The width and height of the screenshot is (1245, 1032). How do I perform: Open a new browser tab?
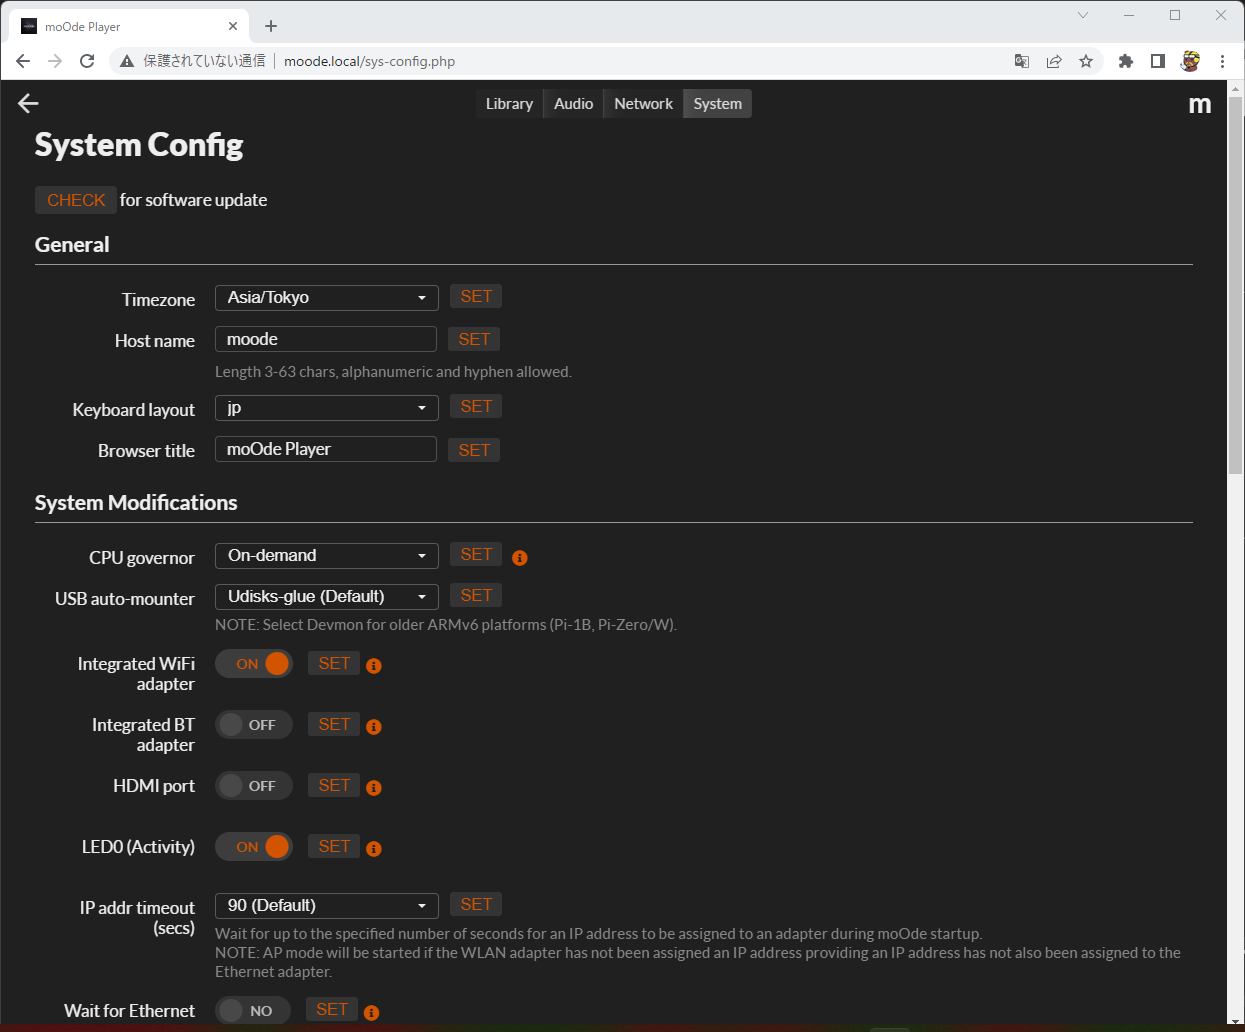point(271,26)
